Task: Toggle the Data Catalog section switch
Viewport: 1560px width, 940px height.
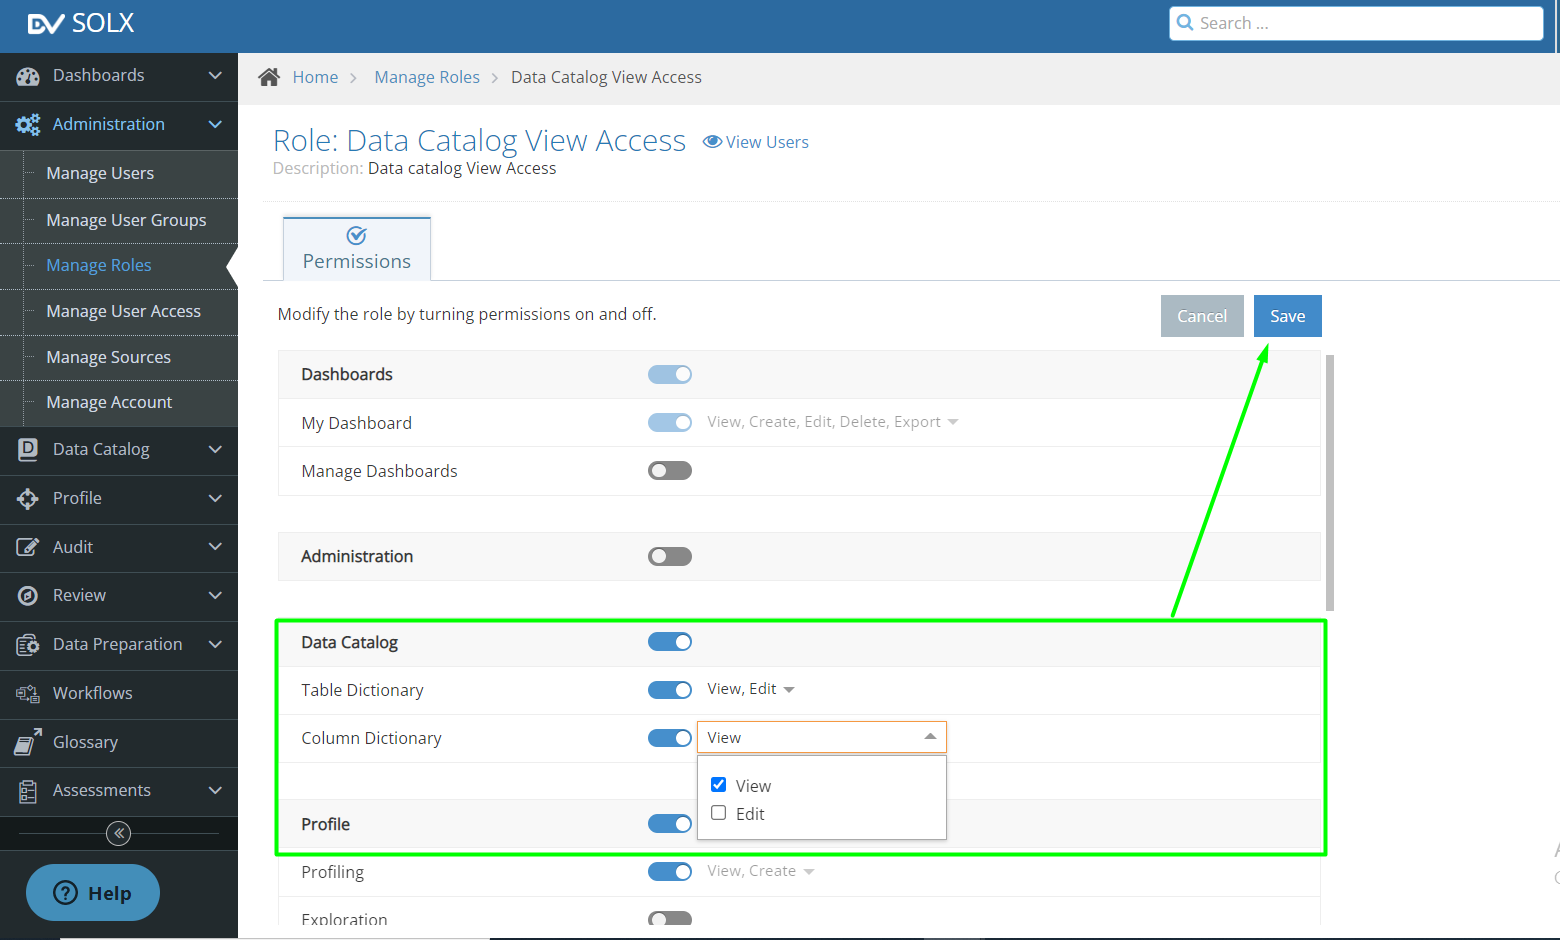Action: pos(670,642)
